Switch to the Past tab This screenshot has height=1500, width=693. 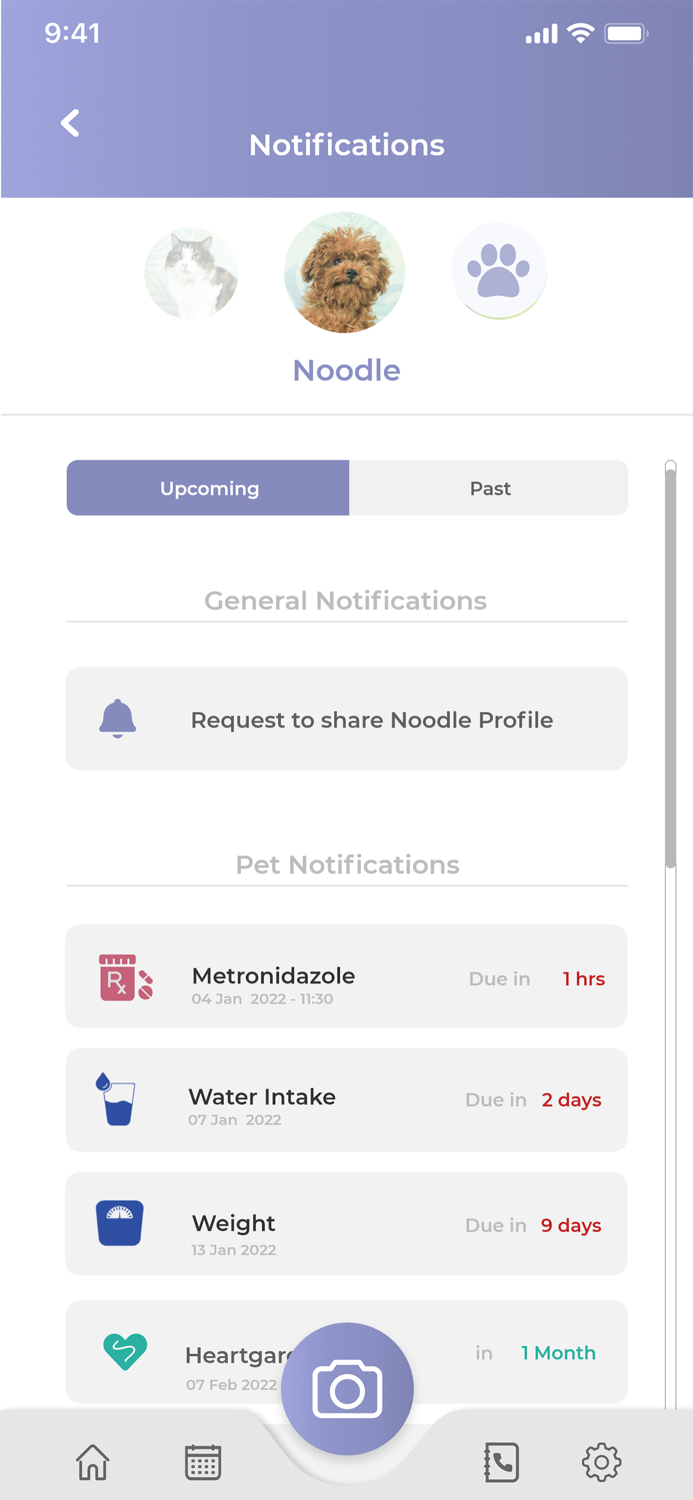(x=489, y=488)
